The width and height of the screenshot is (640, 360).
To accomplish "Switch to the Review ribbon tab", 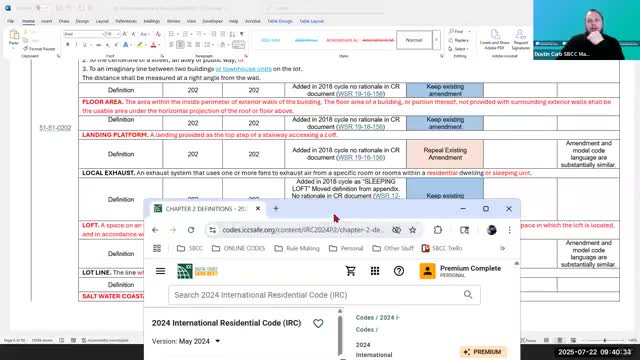I will 173,21.
